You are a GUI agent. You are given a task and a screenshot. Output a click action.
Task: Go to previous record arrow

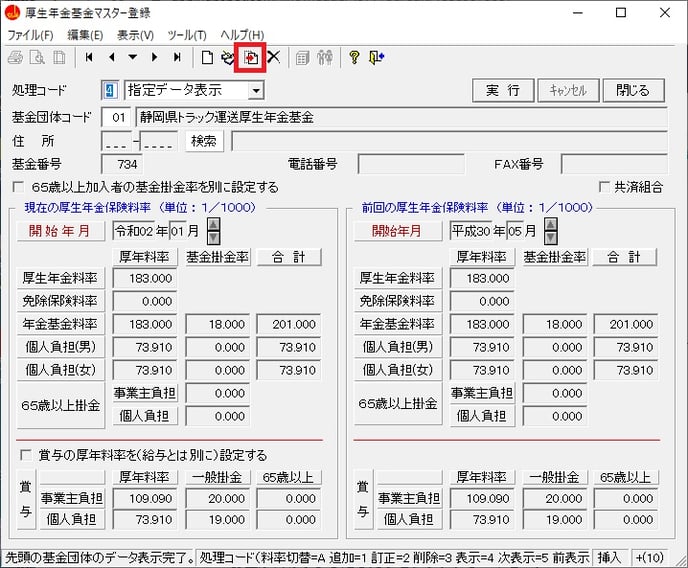pyautogui.click(x=111, y=57)
